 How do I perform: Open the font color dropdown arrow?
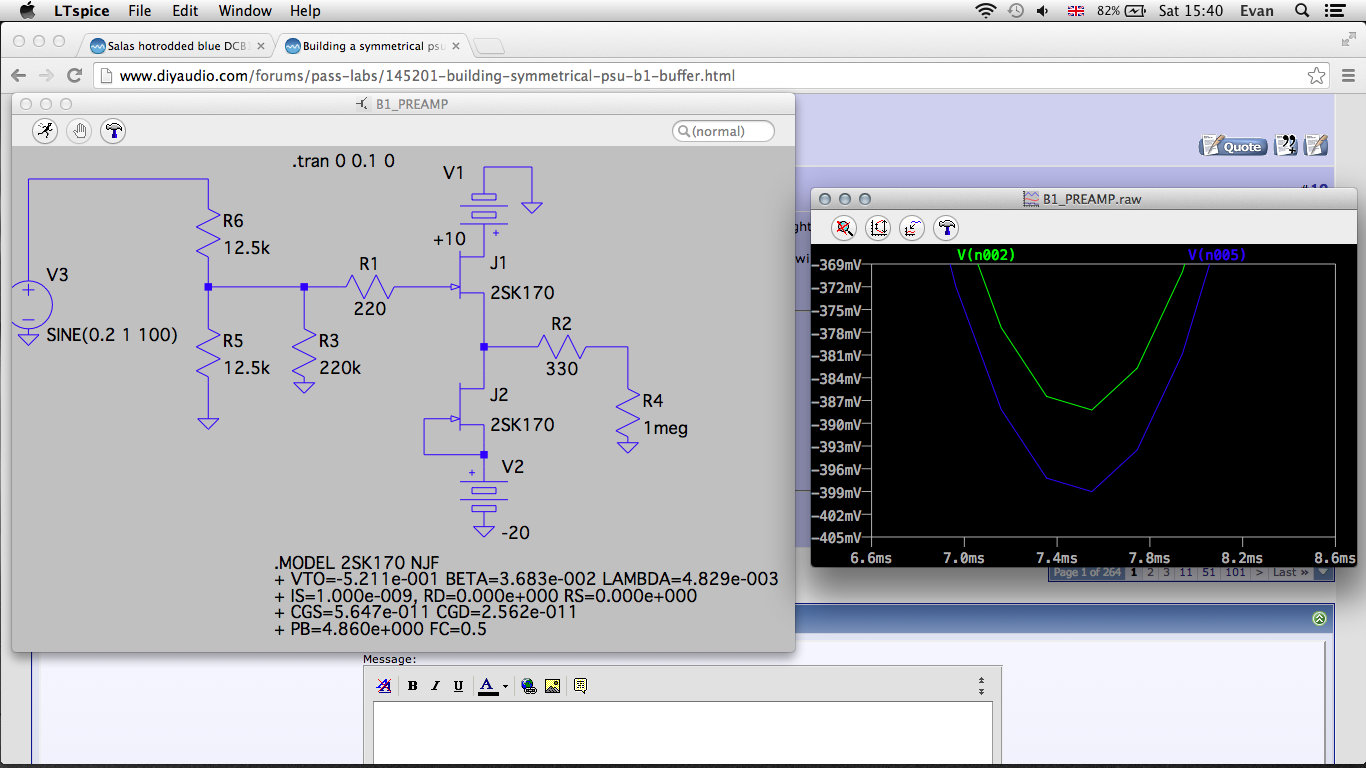505,686
